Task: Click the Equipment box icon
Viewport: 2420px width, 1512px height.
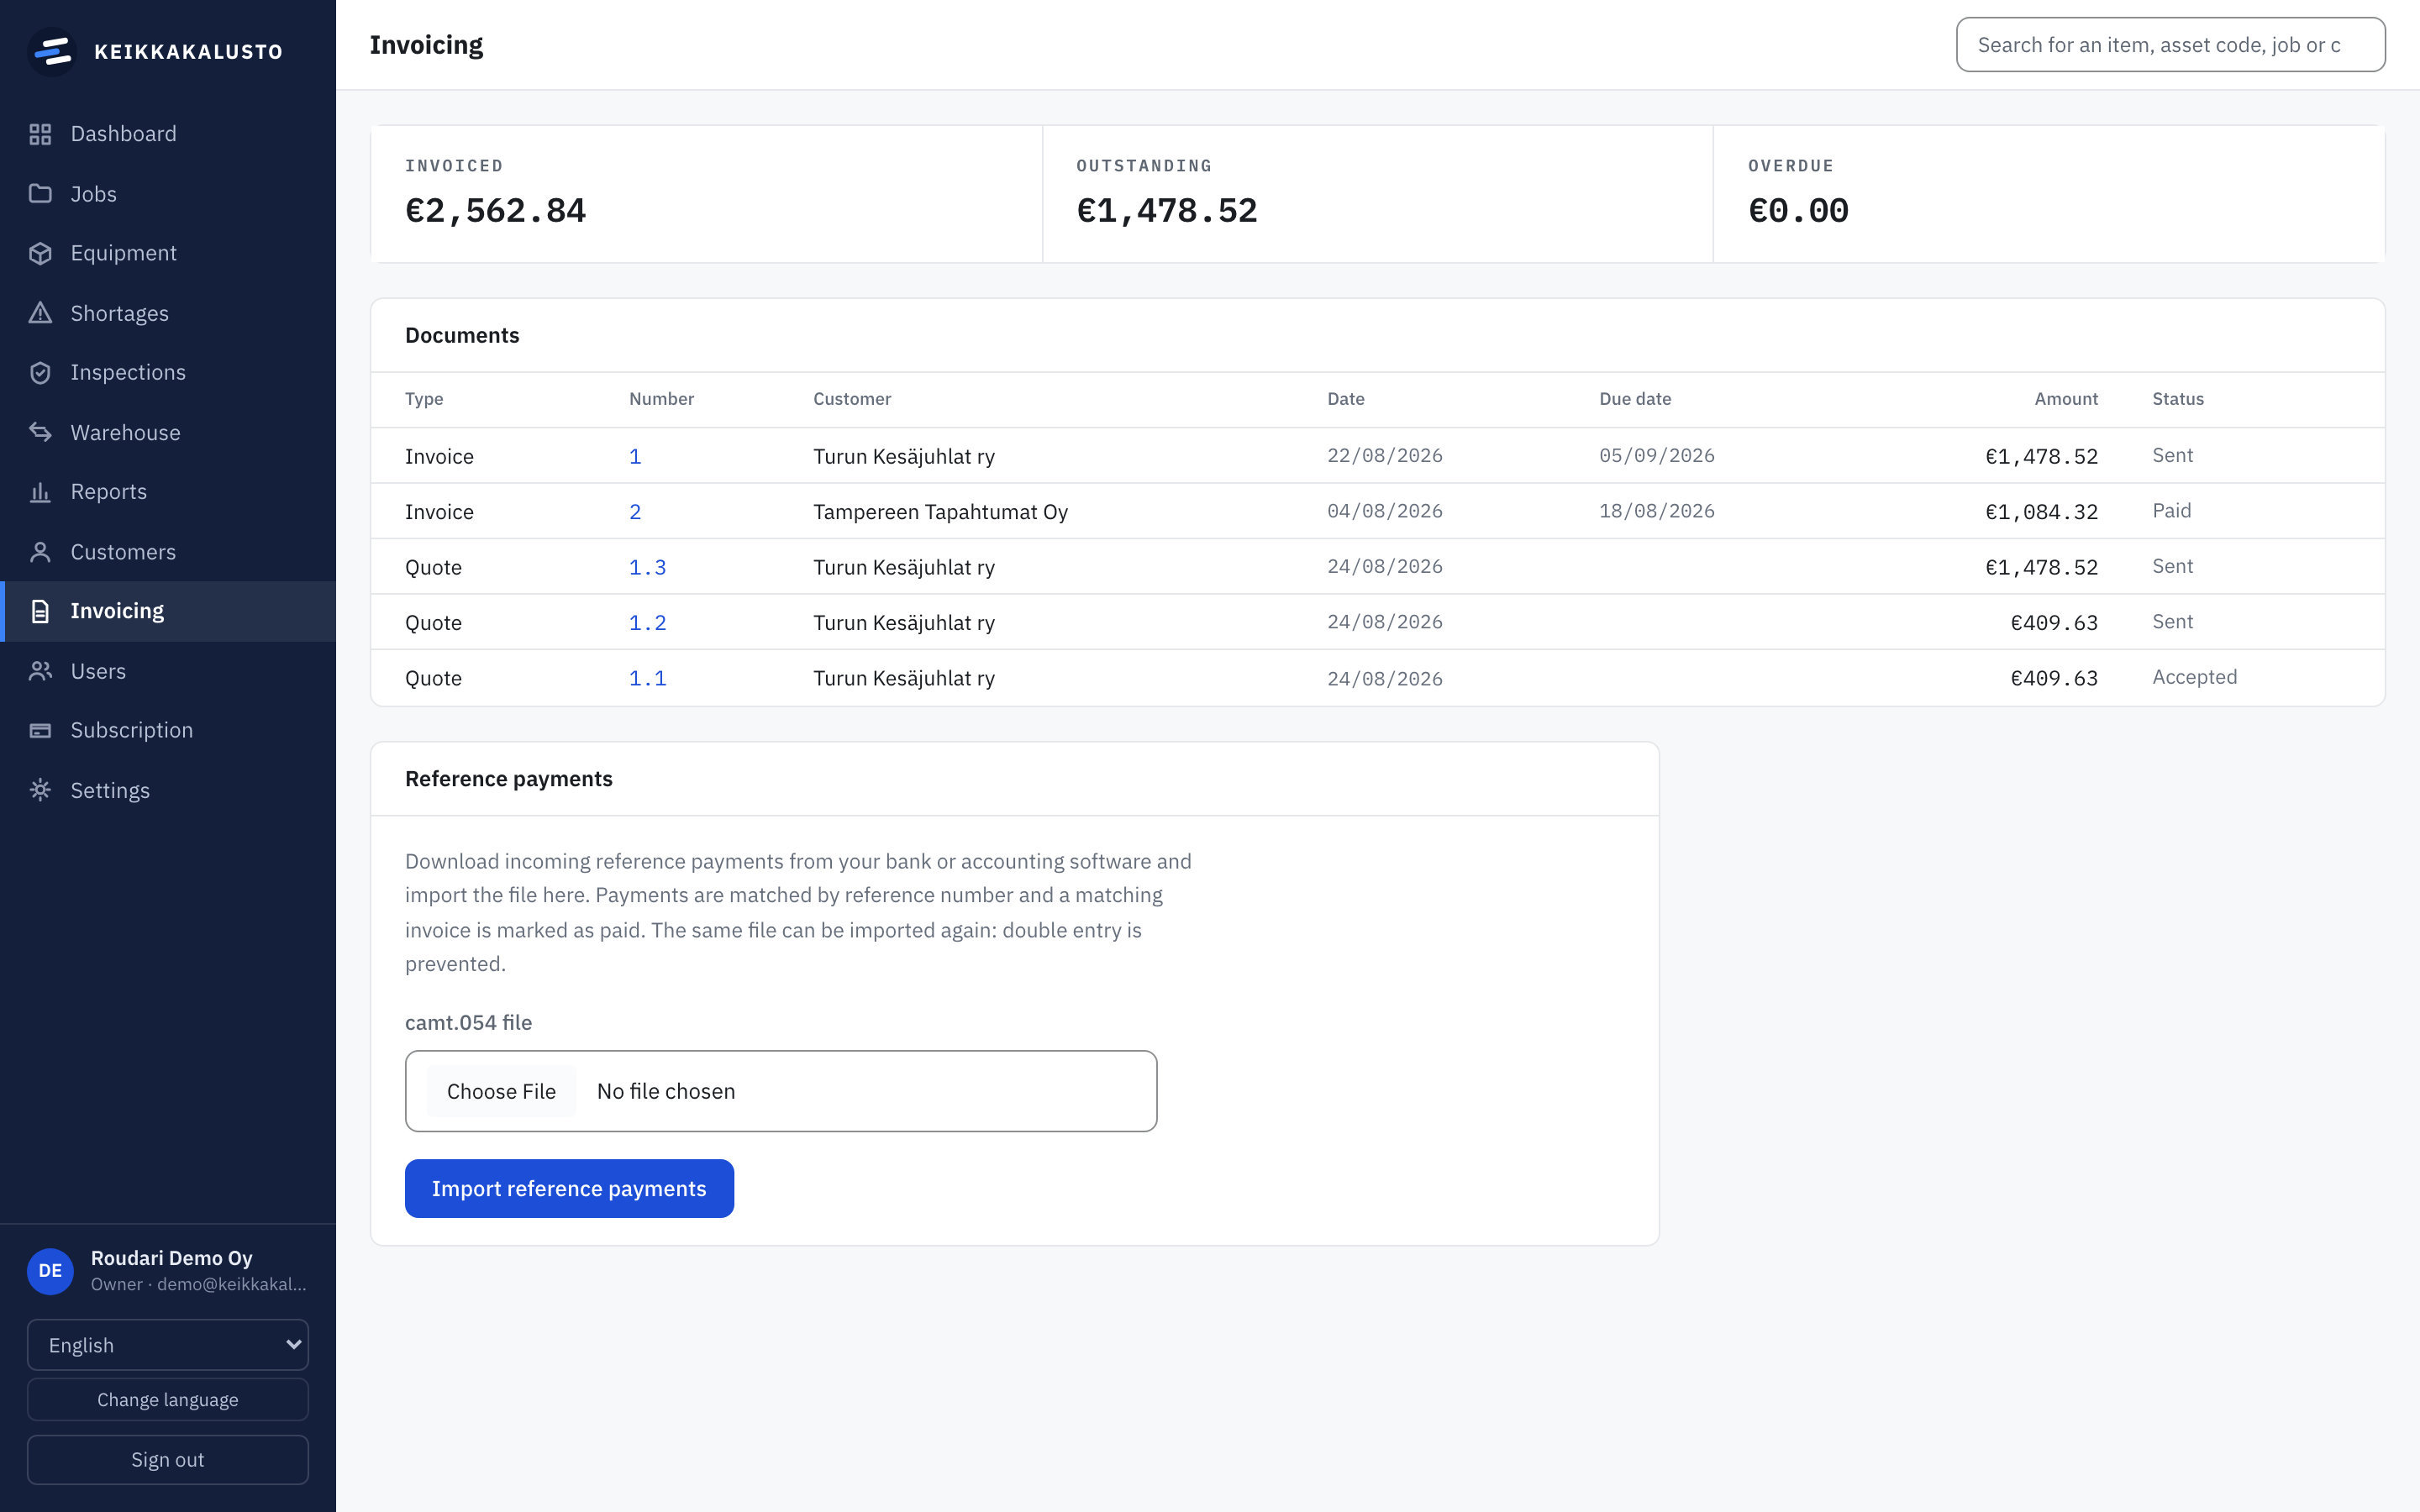Action: point(40,253)
